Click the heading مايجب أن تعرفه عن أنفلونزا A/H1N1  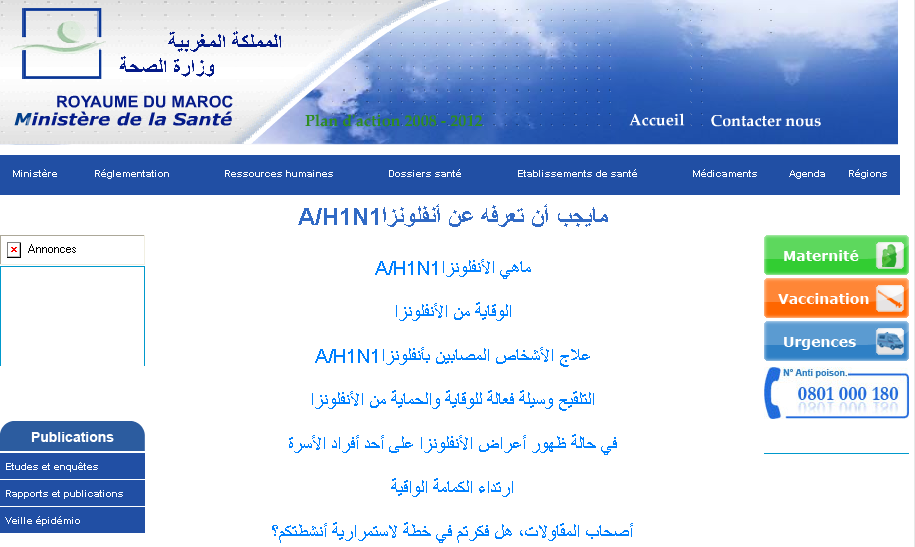pyautogui.click(x=453, y=217)
